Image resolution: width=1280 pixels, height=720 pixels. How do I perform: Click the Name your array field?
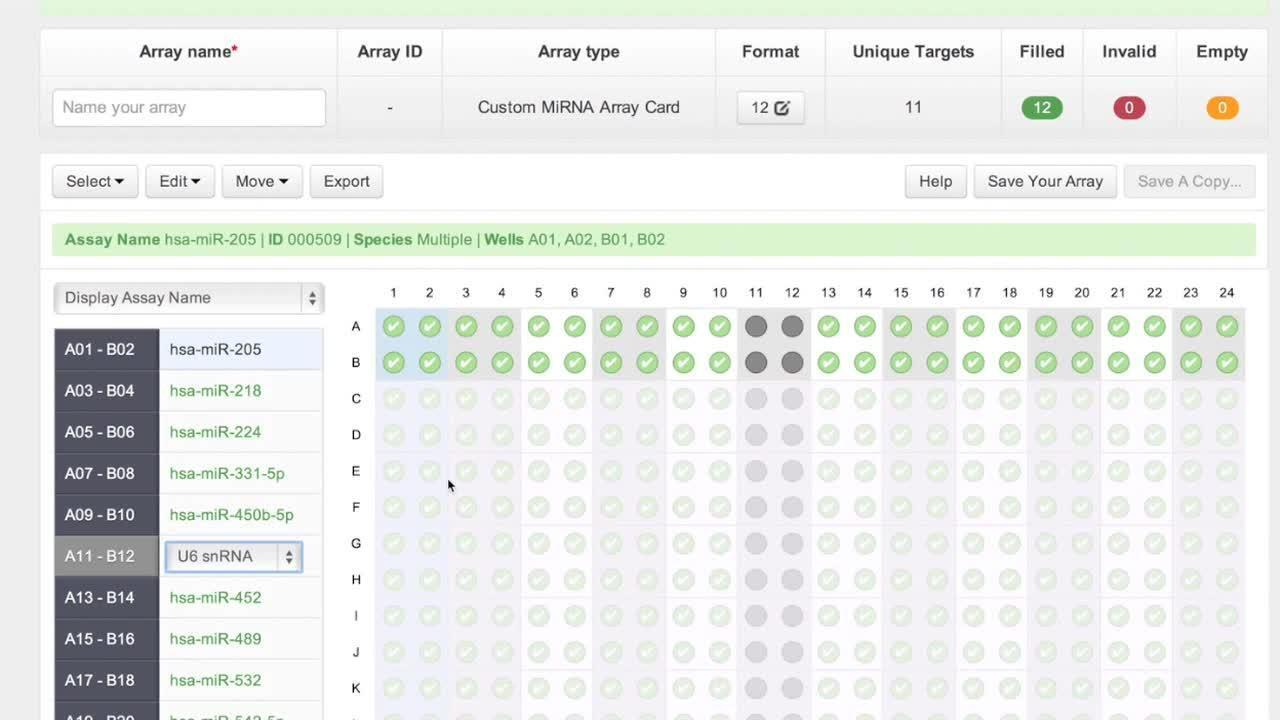[189, 108]
